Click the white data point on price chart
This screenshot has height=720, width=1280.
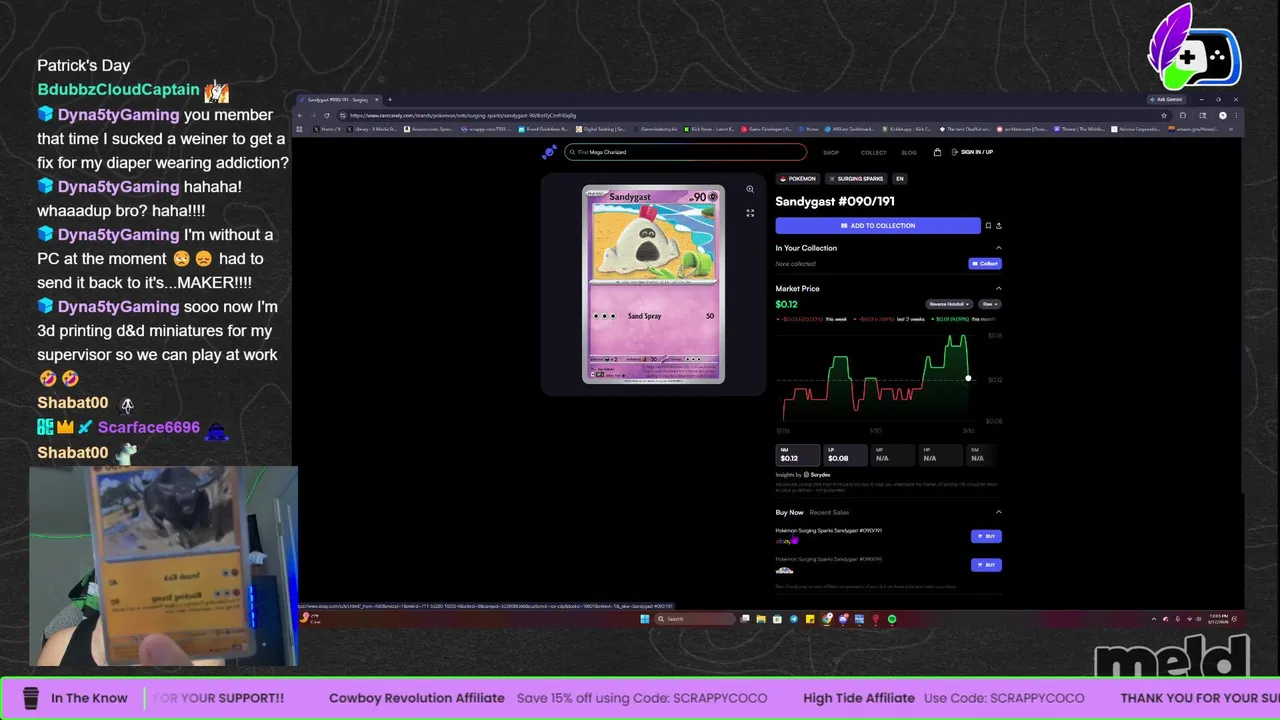coord(968,379)
